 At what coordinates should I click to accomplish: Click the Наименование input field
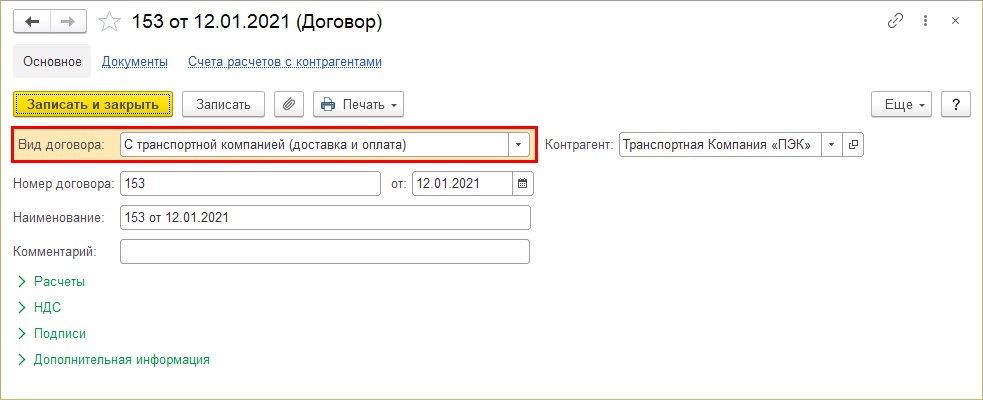[x=325, y=218]
